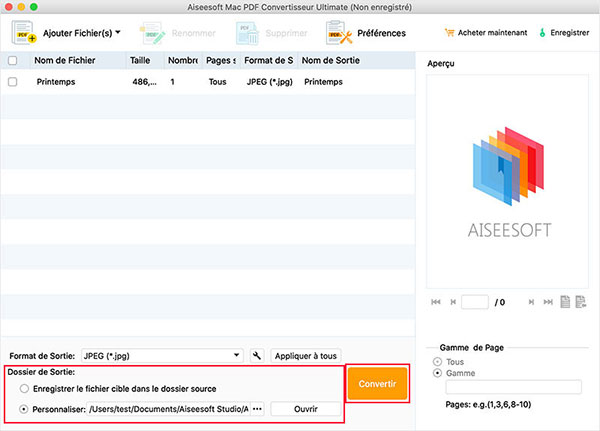Click the Nom de Sortie column header
This screenshot has width=600, height=431.
point(356,60)
